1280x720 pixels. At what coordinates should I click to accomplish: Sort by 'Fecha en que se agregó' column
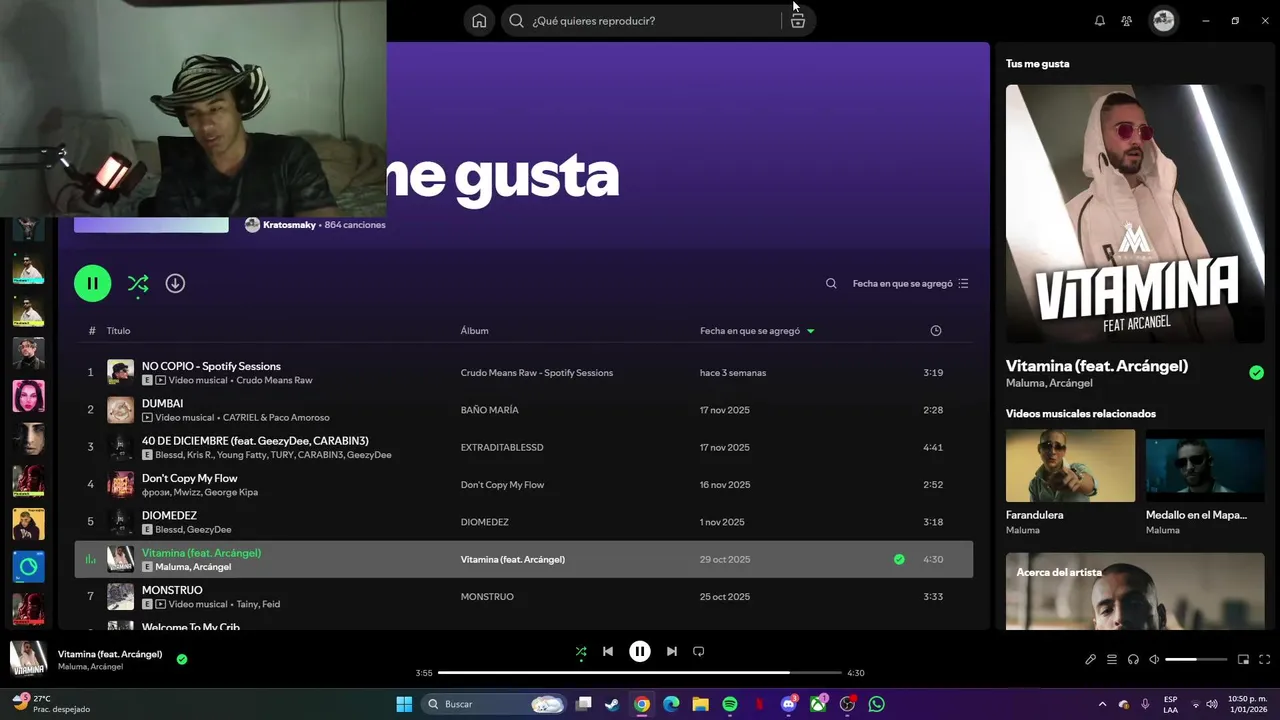[757, 331]
